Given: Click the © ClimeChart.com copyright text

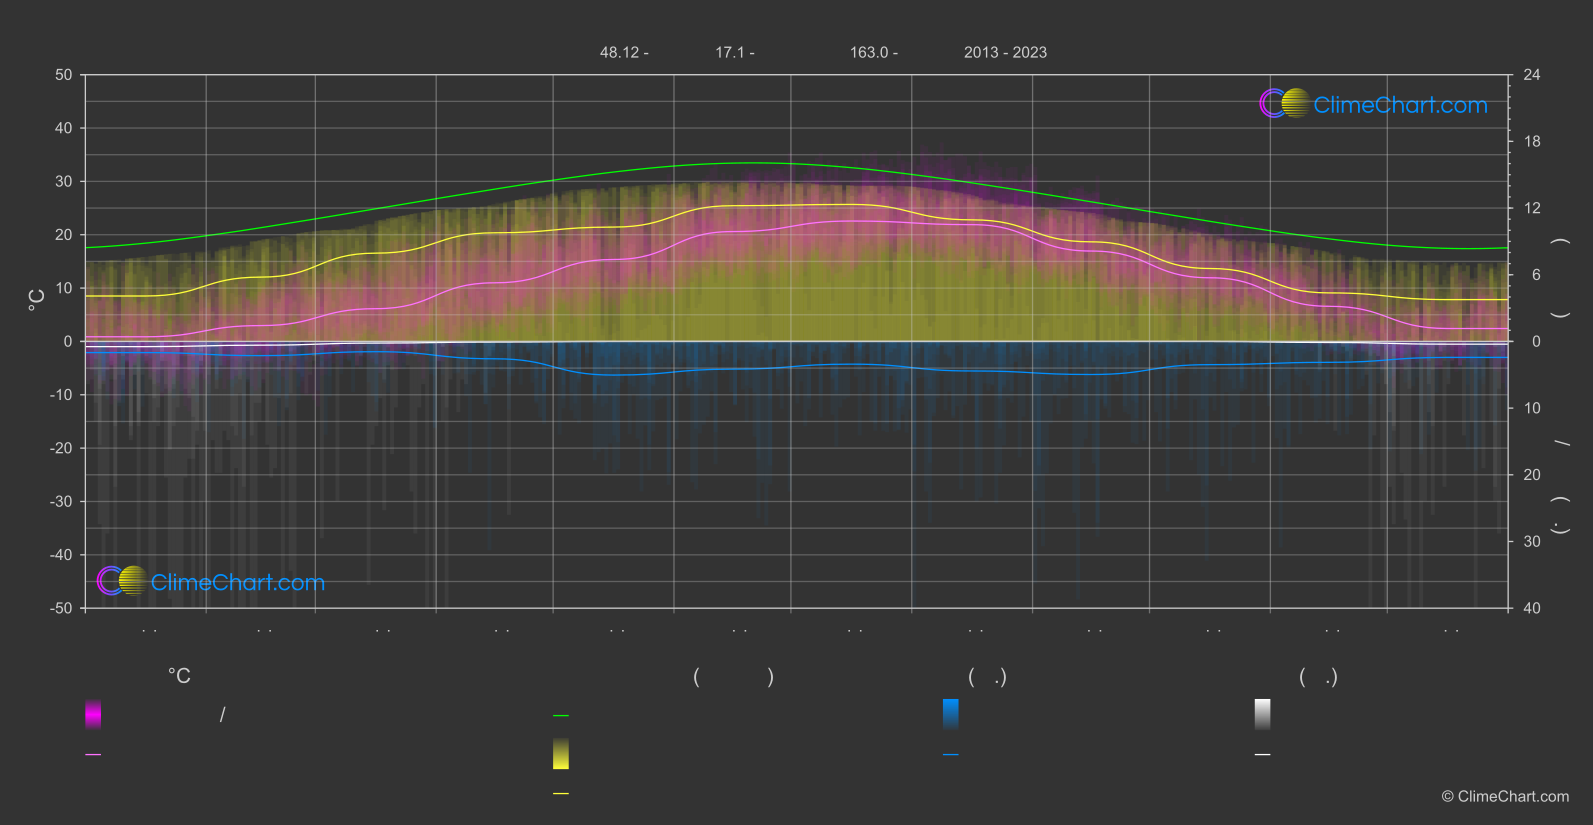Looking at the screenshot, I should click(x=1505, y=797).
